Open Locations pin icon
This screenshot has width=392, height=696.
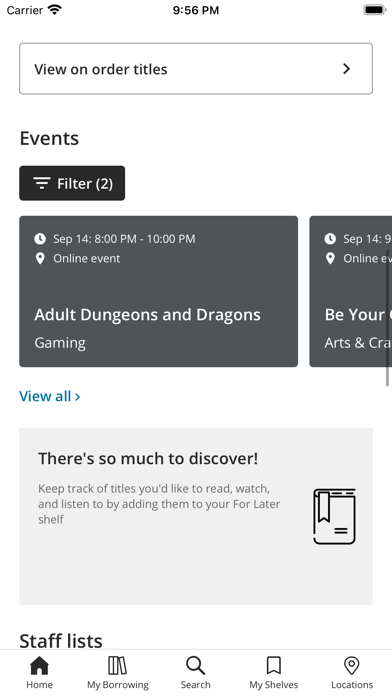pyautogui.click(x=352, y=665)
